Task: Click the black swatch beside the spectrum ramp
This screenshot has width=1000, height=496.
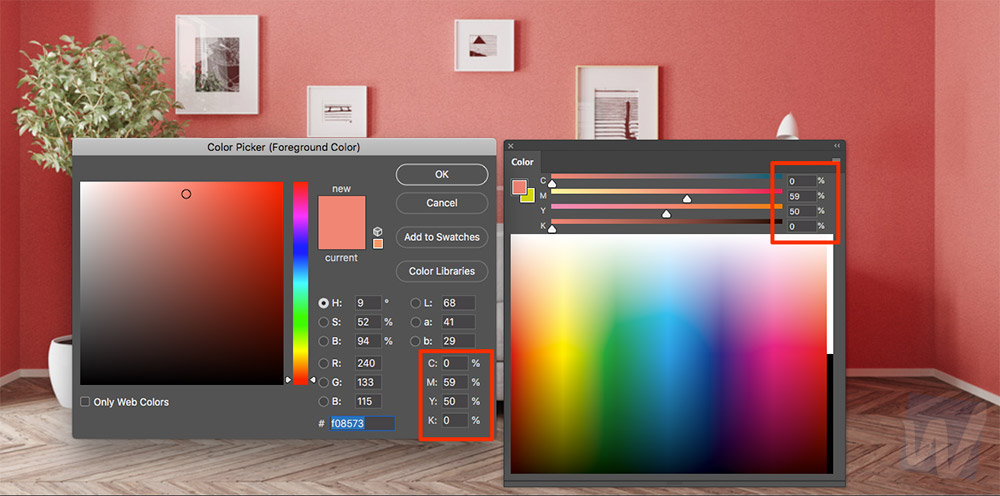Action: click(x=830, y=414)
